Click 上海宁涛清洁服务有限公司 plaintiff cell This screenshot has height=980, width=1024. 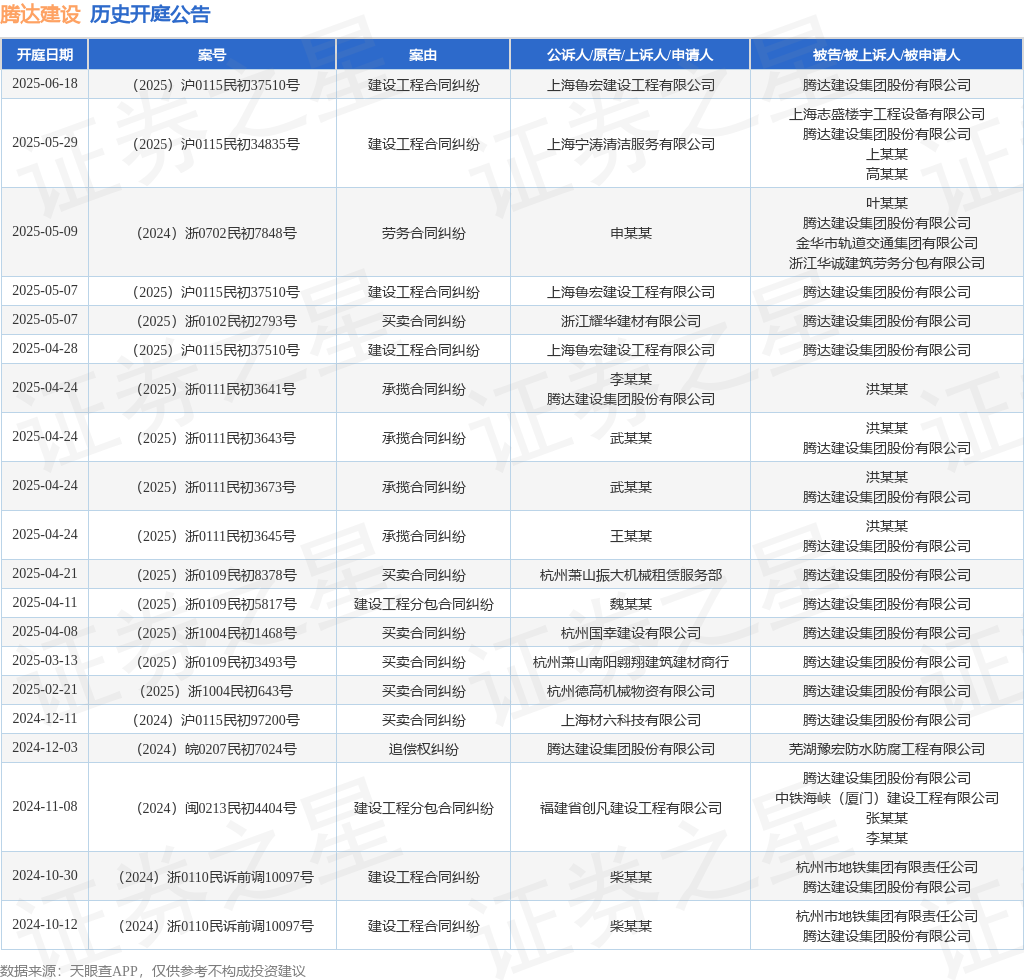tap(631, 144)
